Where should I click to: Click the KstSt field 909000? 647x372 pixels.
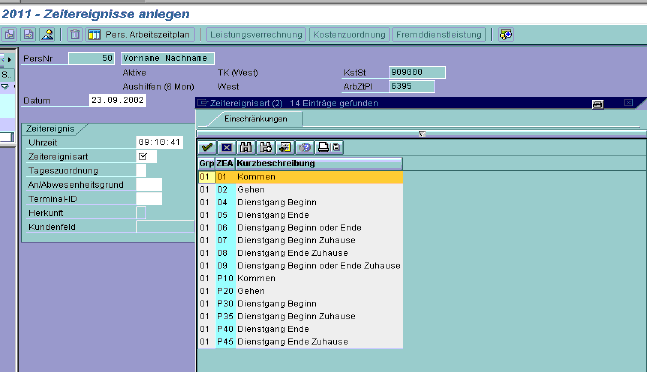click(x=417, y=72)
